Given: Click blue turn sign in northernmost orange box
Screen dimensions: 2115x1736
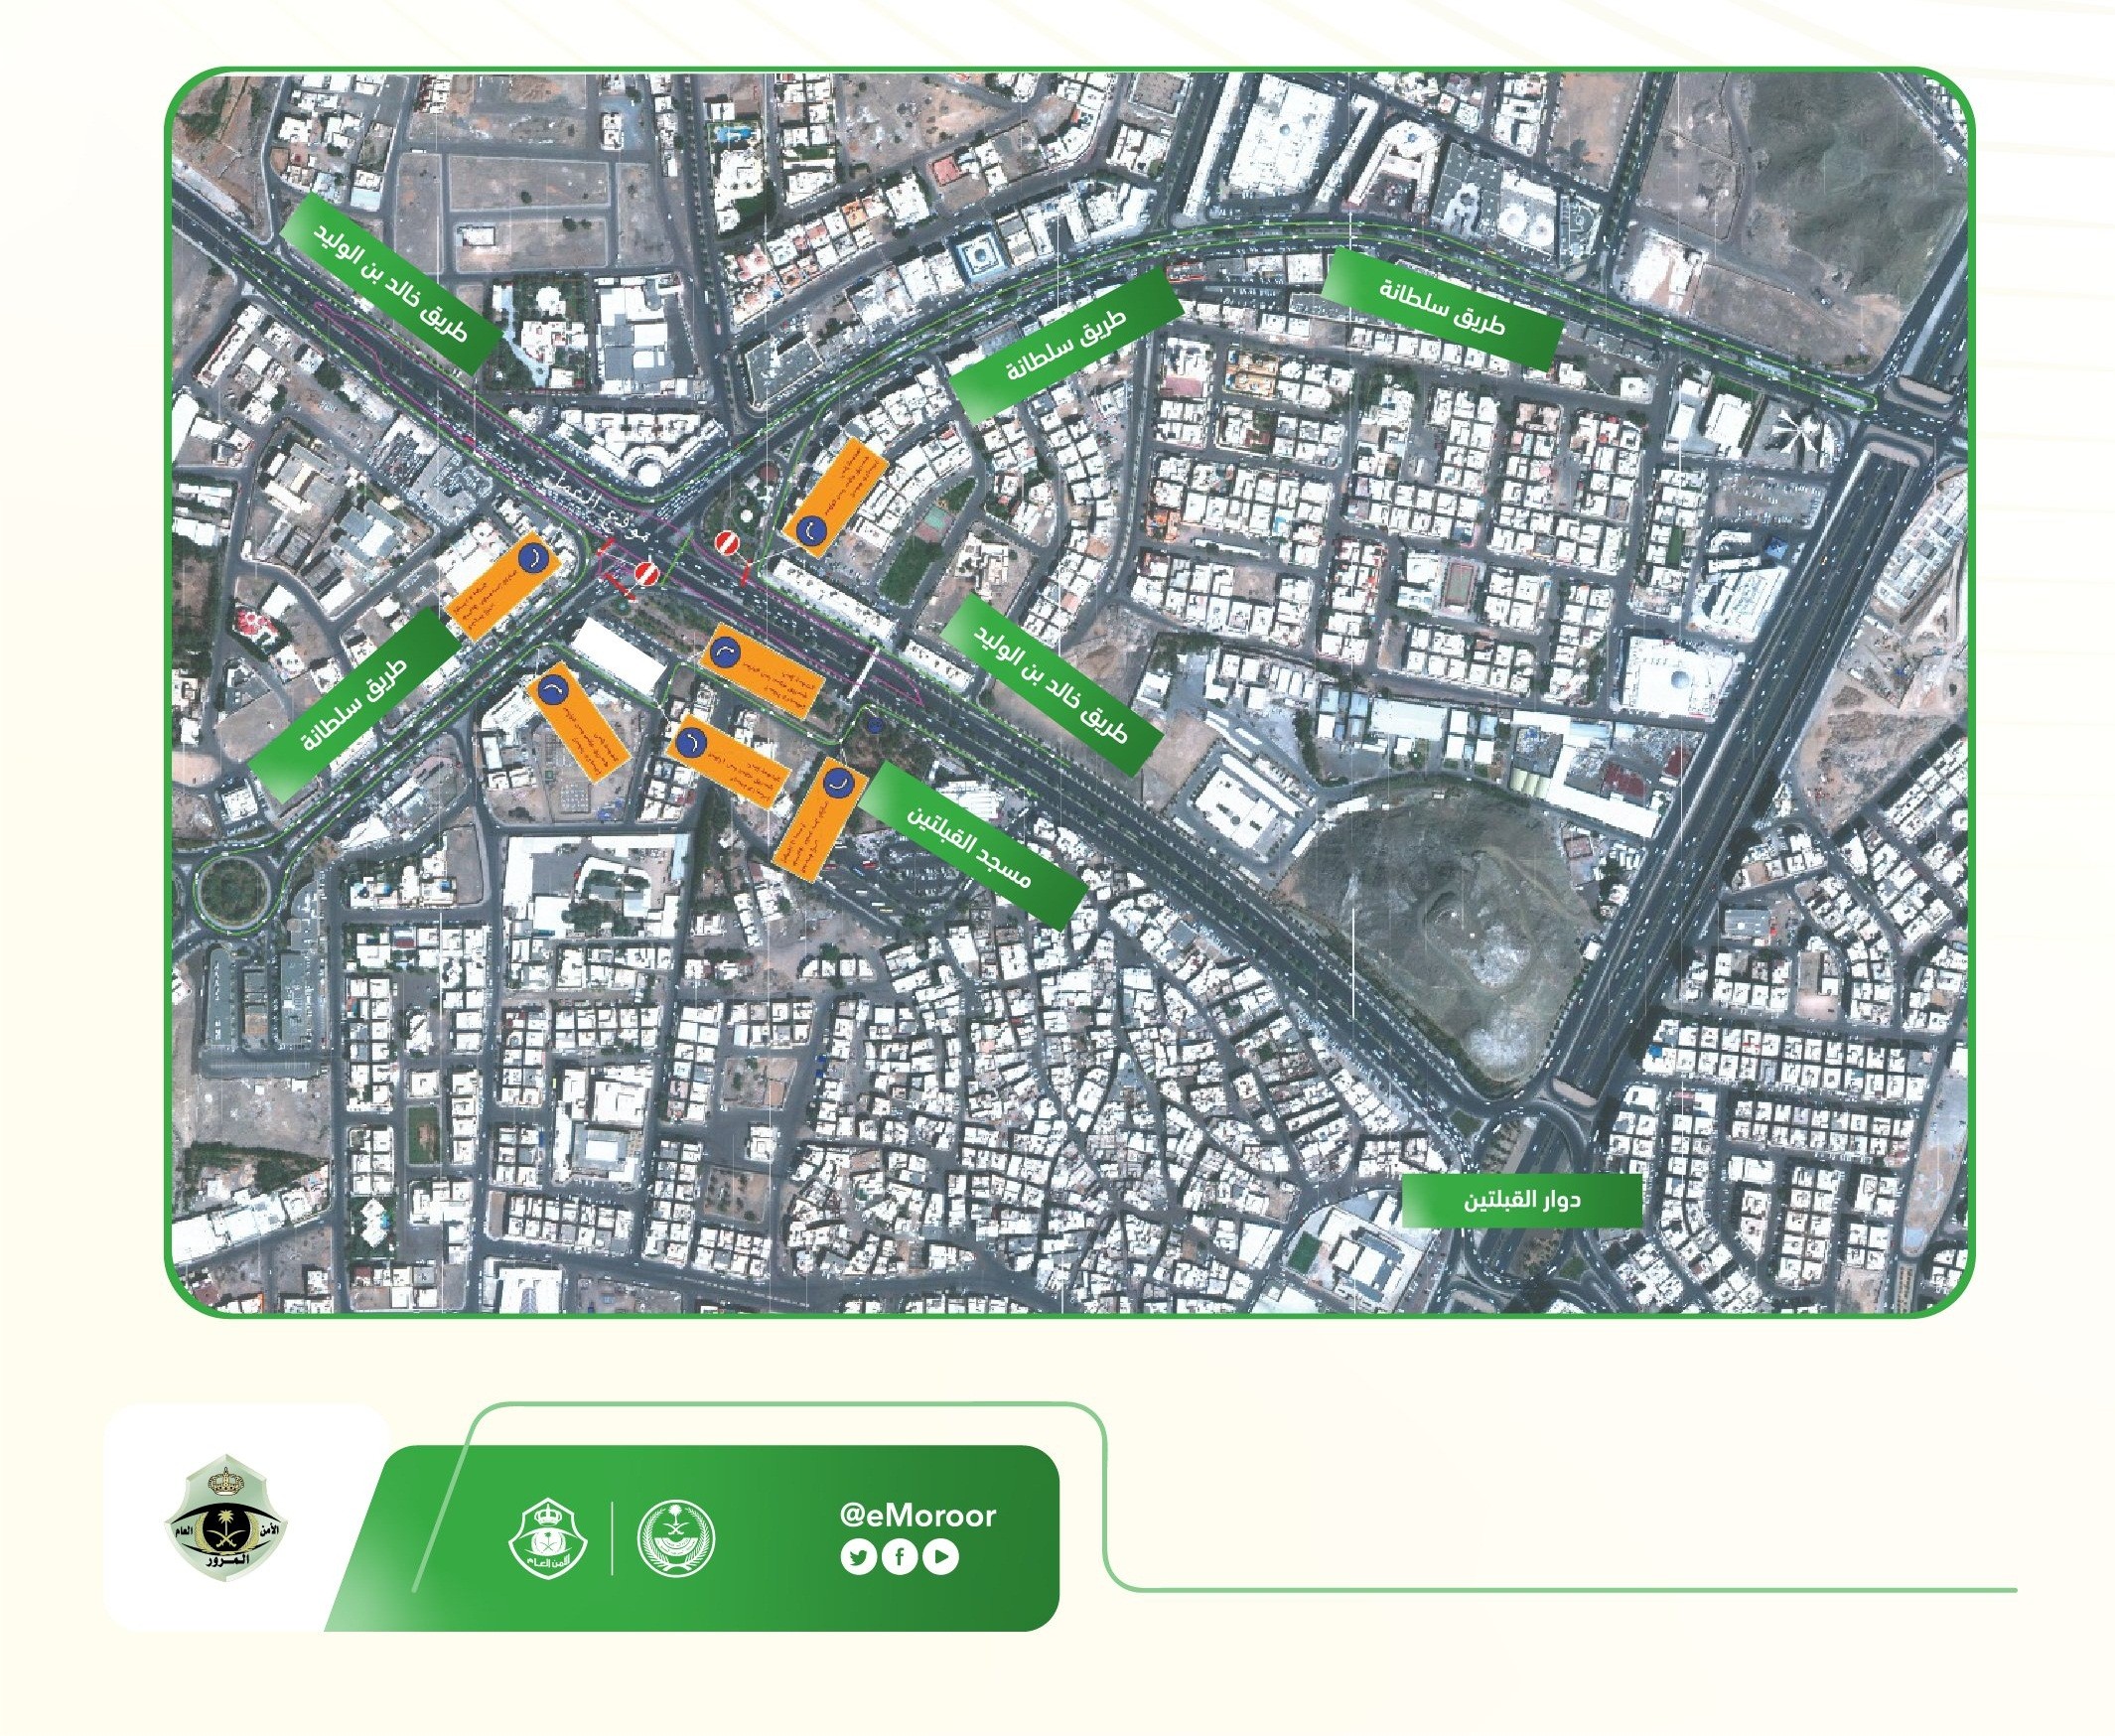Looking at the screenshot, I should (811, 531).
